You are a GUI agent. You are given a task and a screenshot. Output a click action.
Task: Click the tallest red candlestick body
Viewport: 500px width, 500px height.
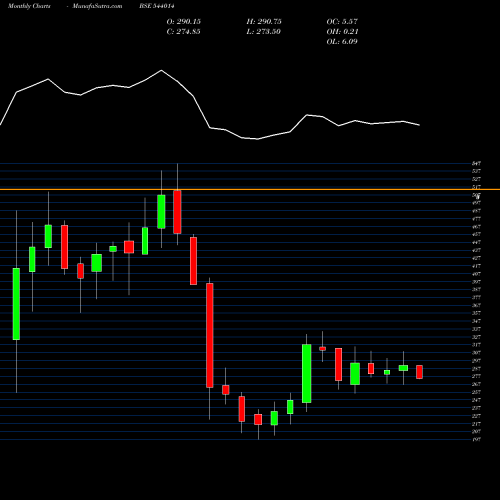coord(210,335)
